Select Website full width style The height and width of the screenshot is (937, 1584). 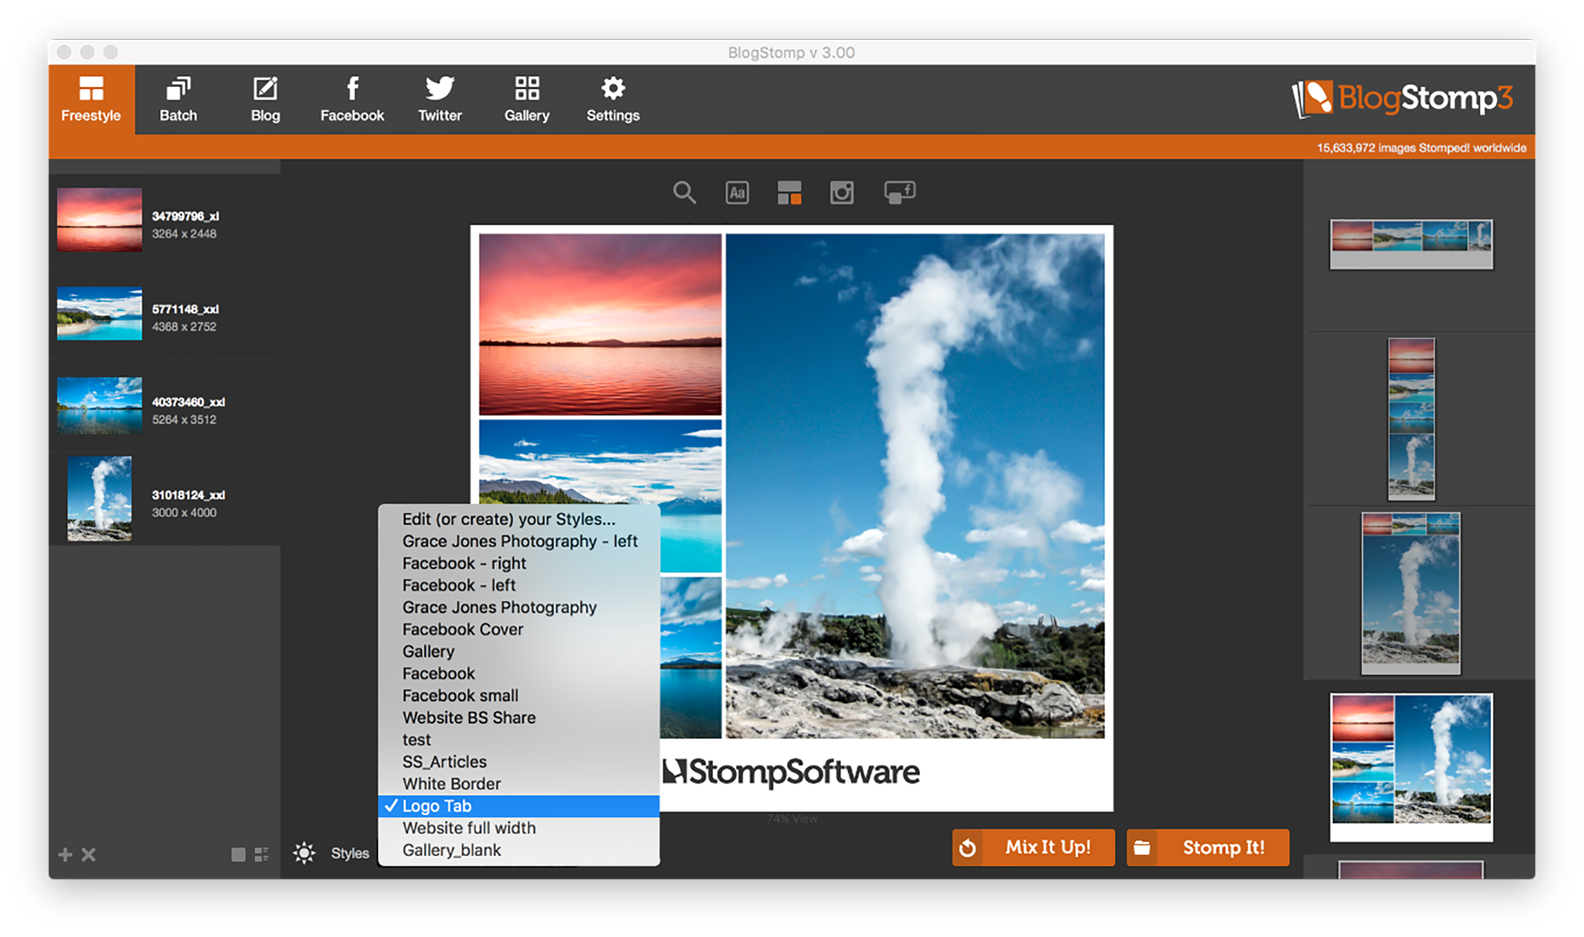(x=519, y=828)
